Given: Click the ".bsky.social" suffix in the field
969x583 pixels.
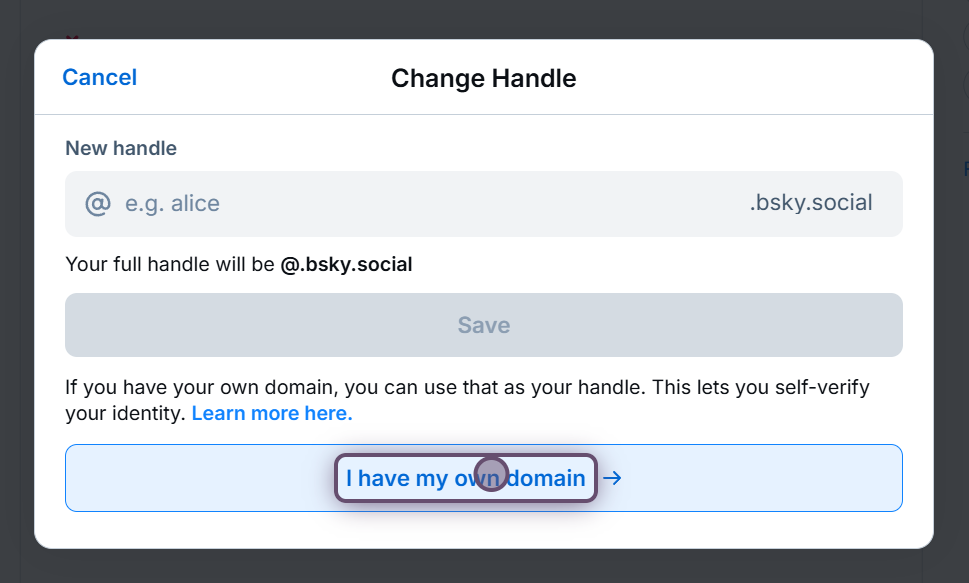Looking at the screenshot, I should [x=810, y=204].
